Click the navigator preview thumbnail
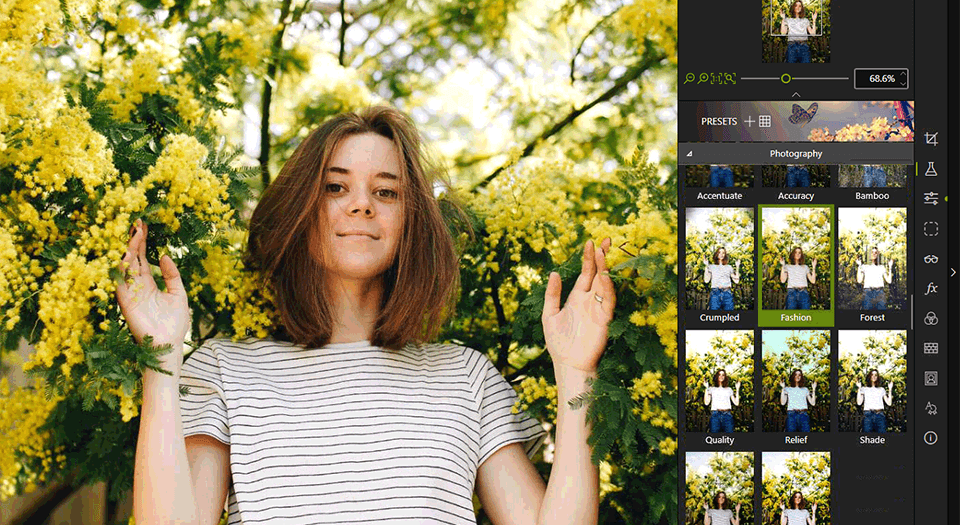The width and height of the screenshot is (960, 525). coord(796,31)
